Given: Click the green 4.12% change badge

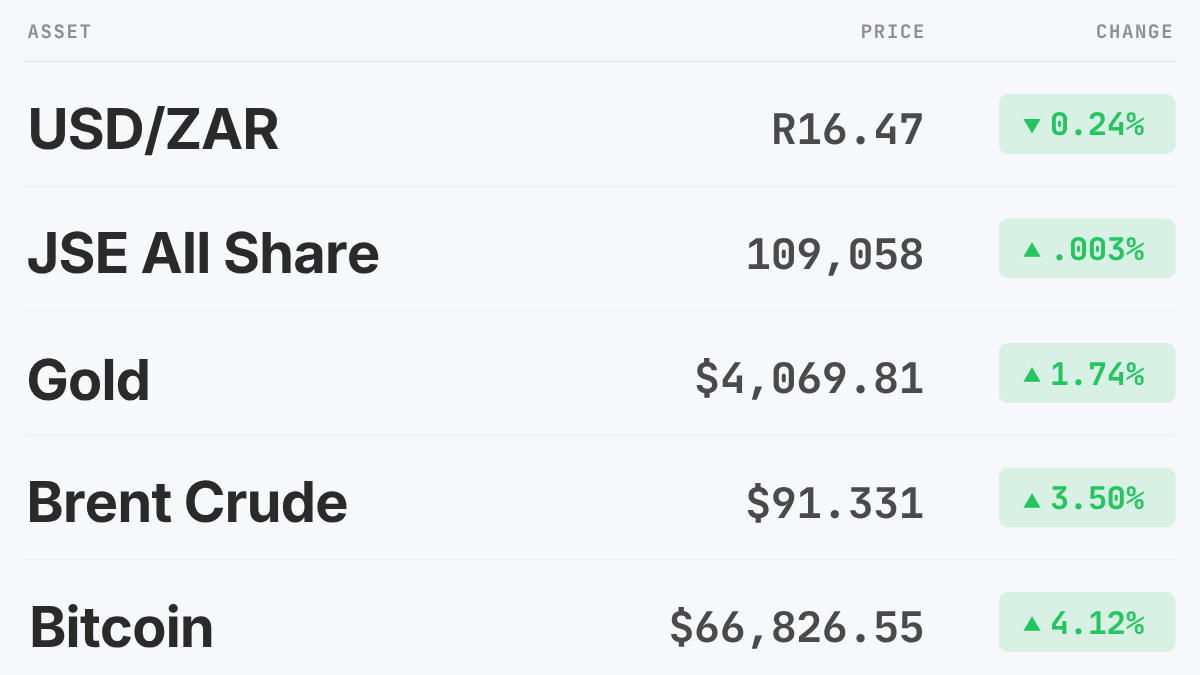Looking at the screenshot, I should coord(1087,622).
